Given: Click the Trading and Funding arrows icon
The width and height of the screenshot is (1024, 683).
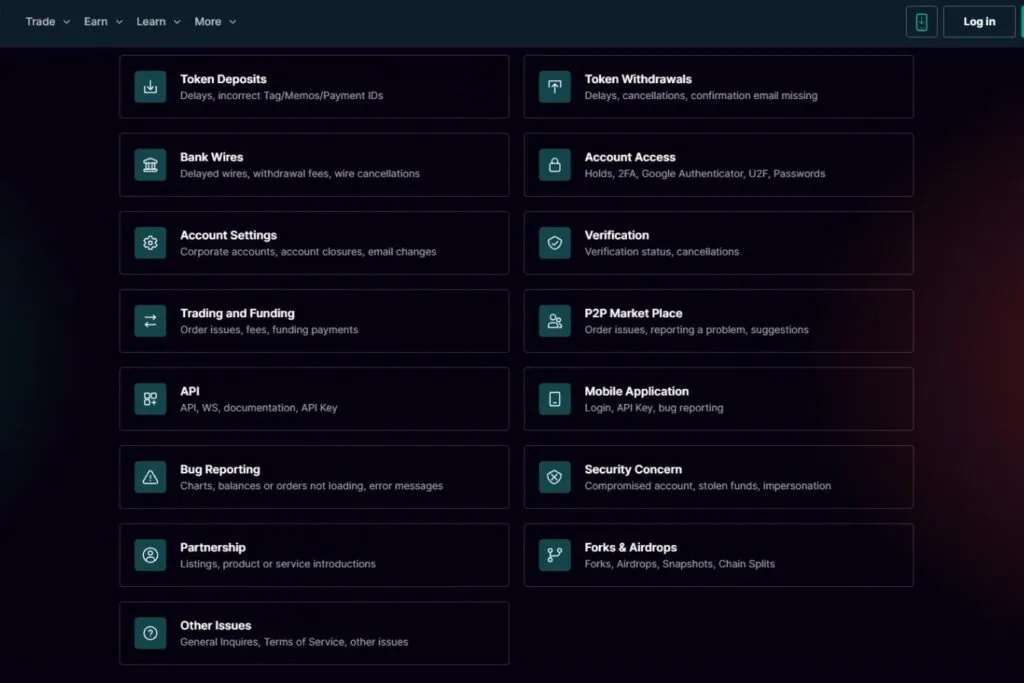Looking at the screenshot, I should click(x=150, y=321).
